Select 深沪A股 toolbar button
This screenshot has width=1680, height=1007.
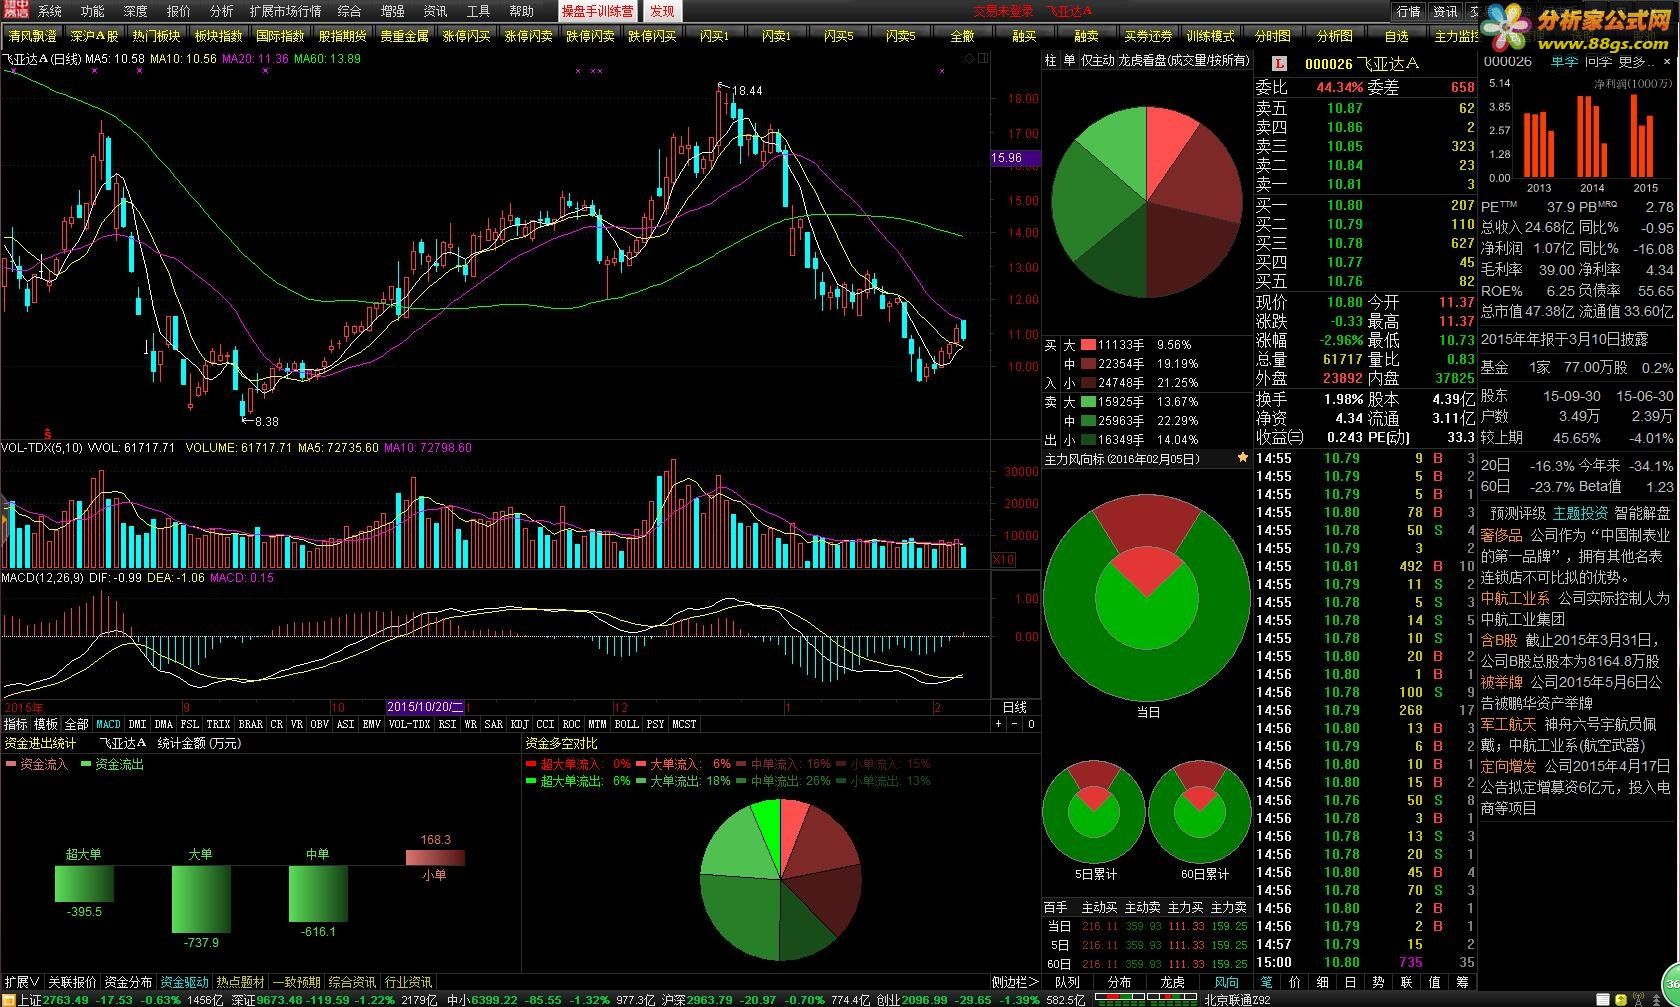coord(94,36)
